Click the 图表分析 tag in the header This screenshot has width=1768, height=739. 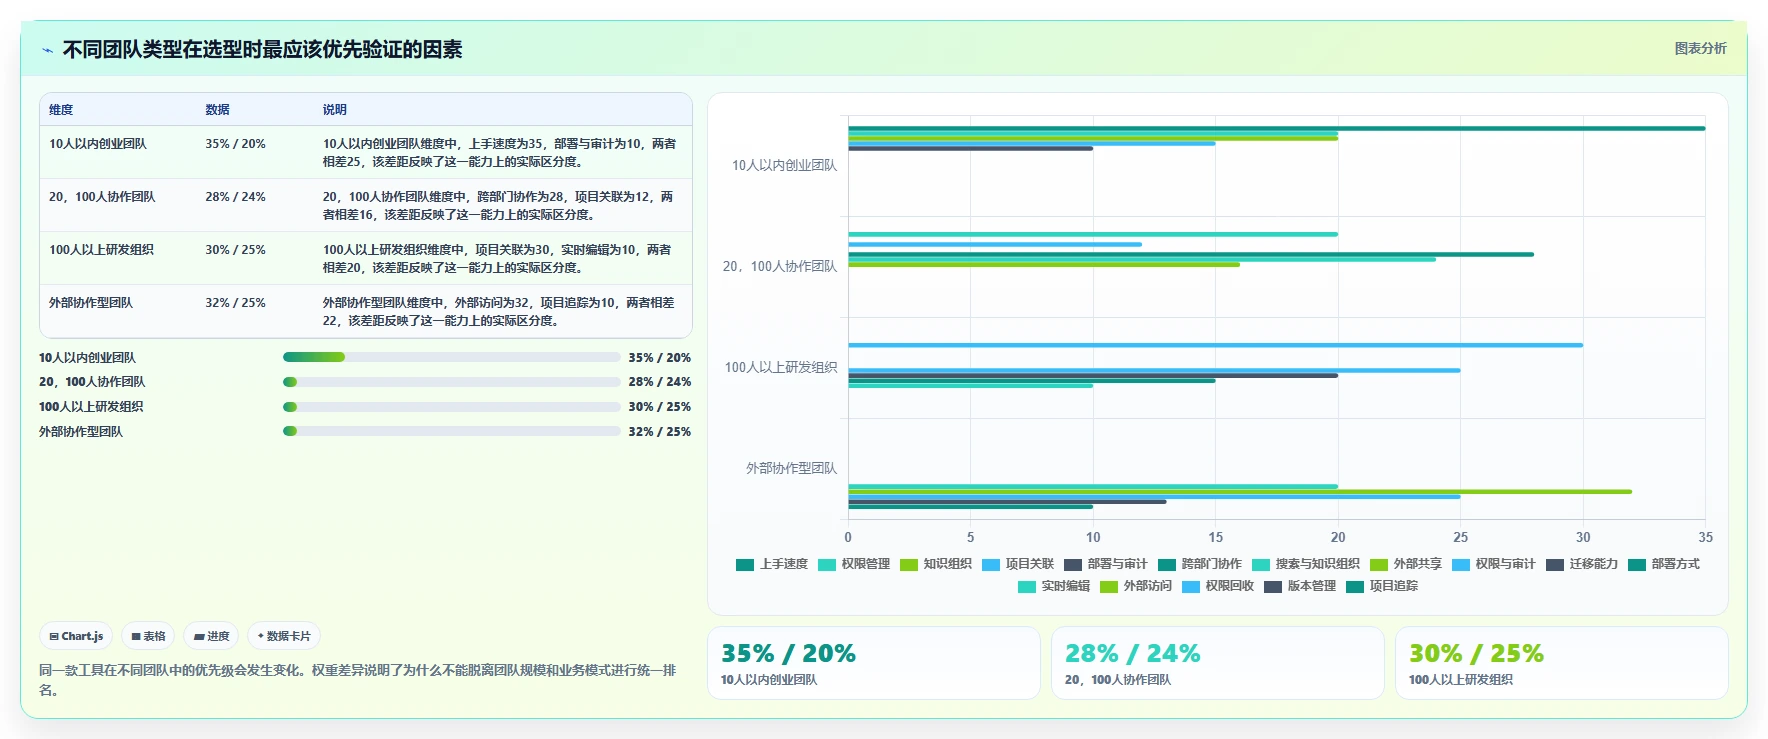click(x=1700, y=48)
